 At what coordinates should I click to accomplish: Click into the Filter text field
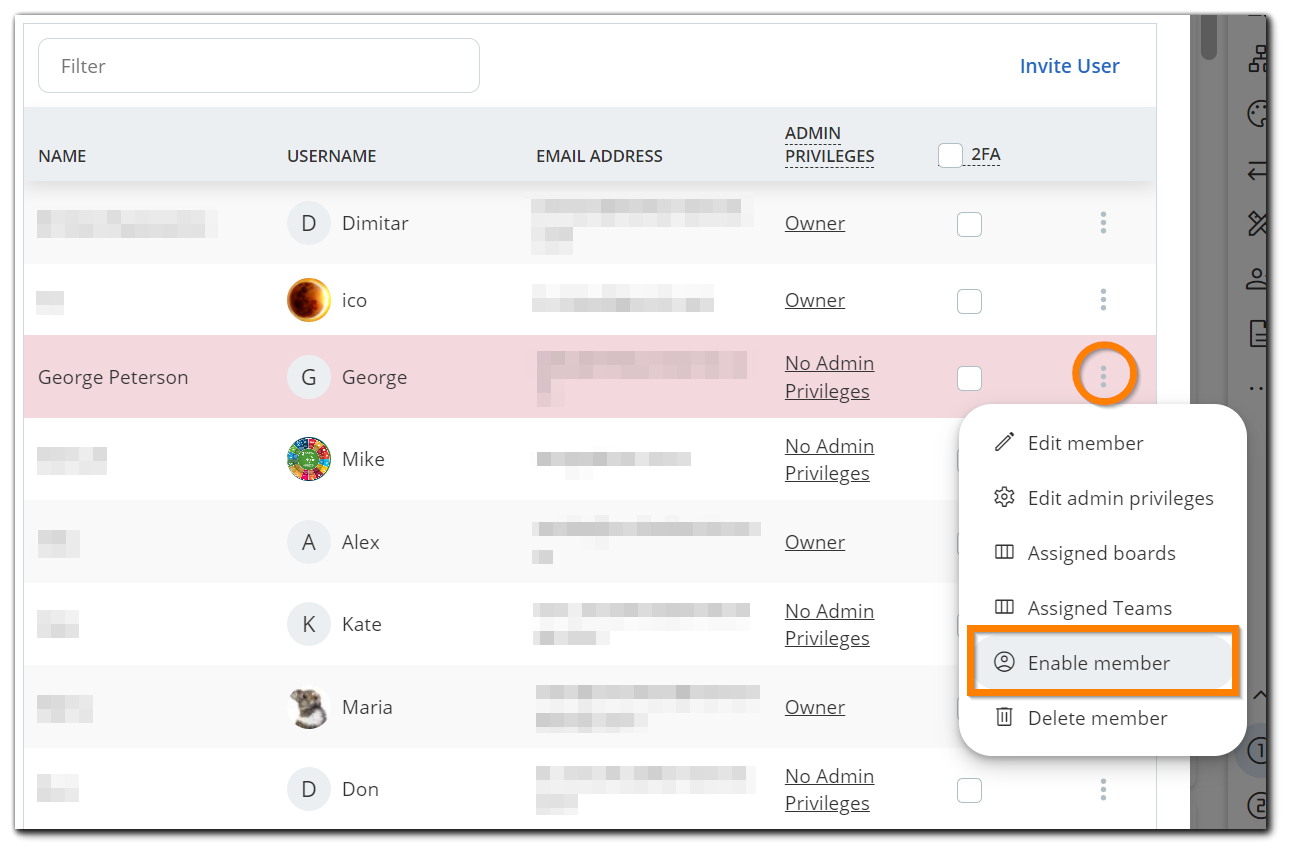tap(259, 66)
